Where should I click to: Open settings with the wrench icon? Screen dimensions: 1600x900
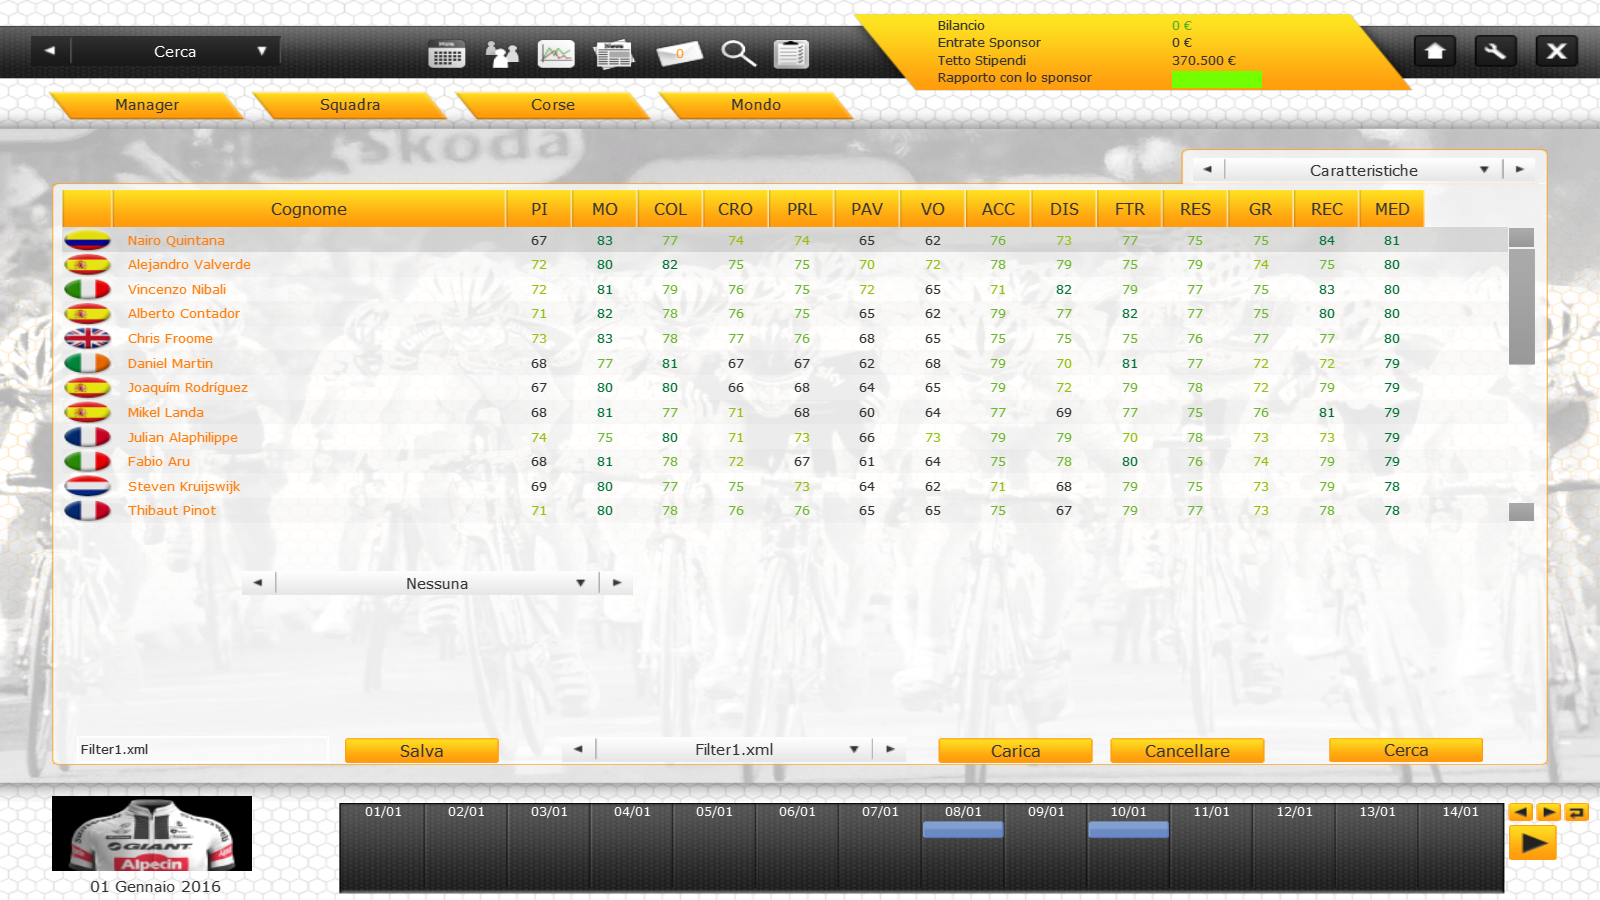(1495, 51)
